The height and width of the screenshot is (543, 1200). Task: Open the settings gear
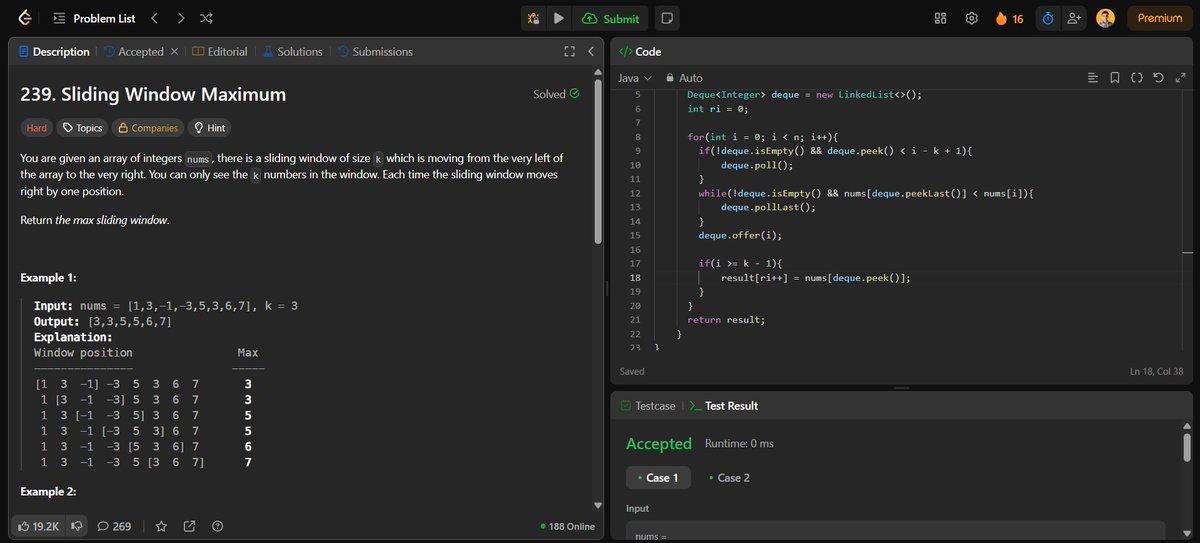972,18
